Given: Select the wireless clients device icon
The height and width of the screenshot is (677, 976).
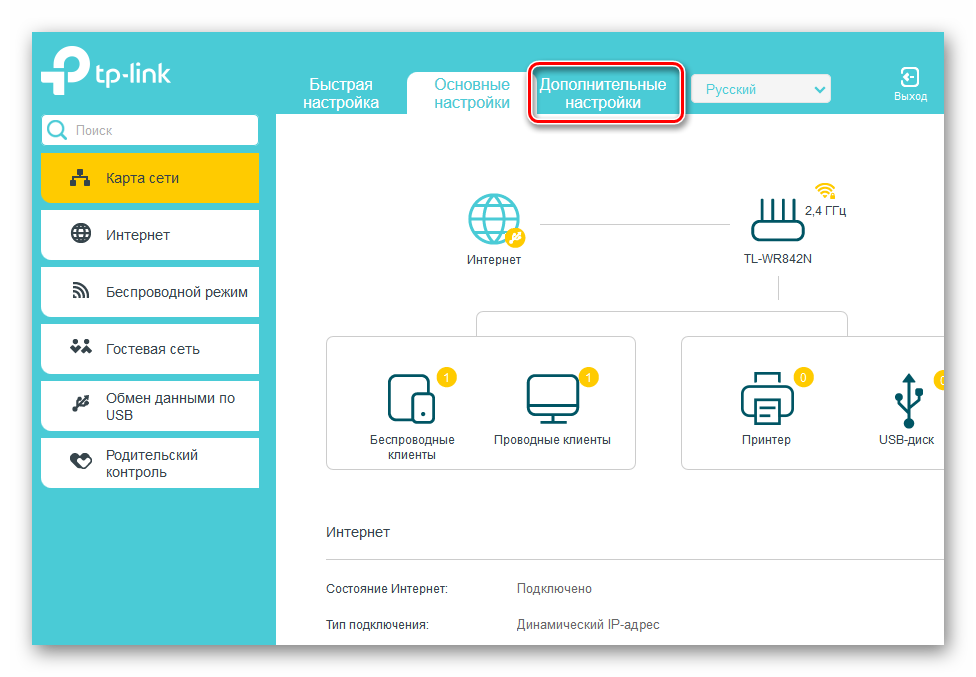Looking at the screenshot, I should (x=411, y=398).
